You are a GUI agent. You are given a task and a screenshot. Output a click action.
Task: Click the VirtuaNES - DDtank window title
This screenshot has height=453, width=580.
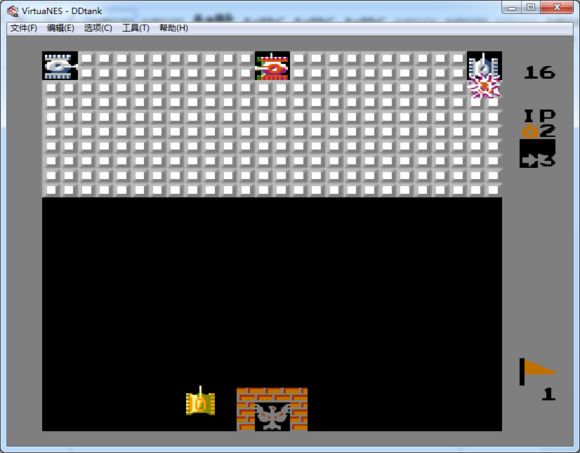(62, 11)
